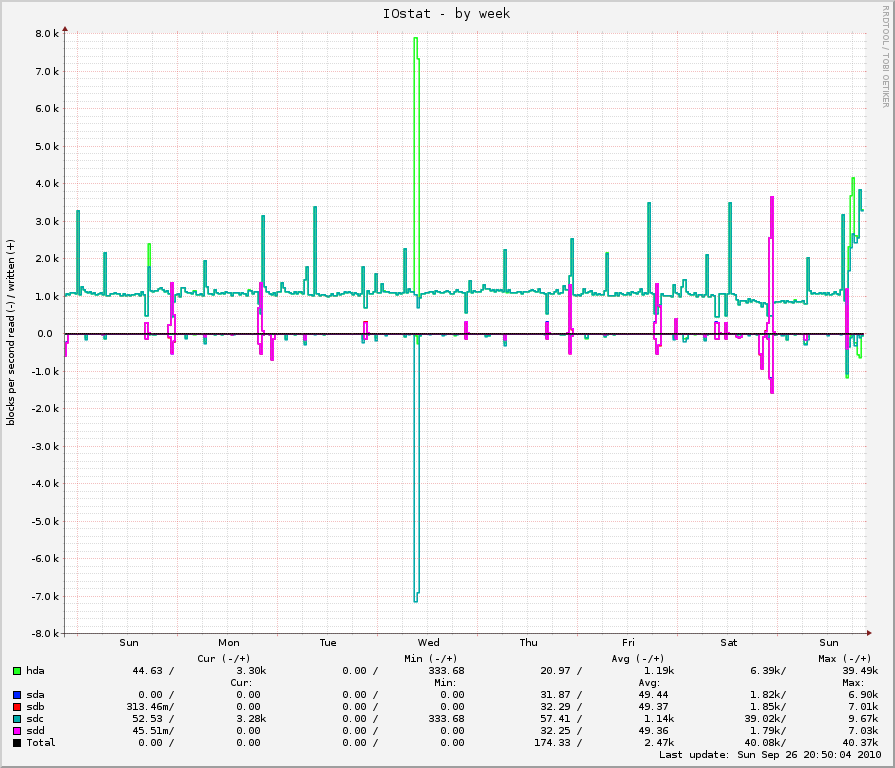The image size is (895, 768).
Task: Click Total average read value '174.33'
Action: [553, 743]
